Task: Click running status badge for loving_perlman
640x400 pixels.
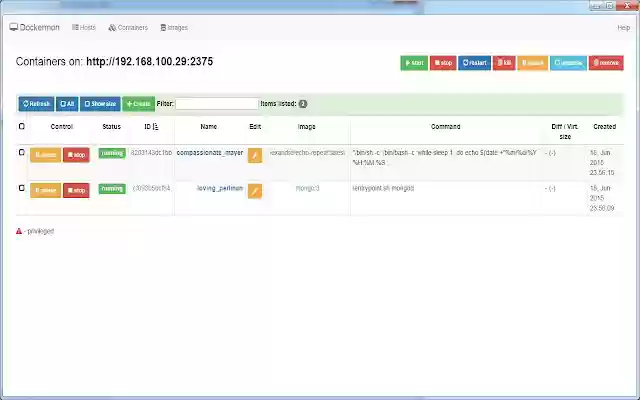Action: click(x=112, y=189)
